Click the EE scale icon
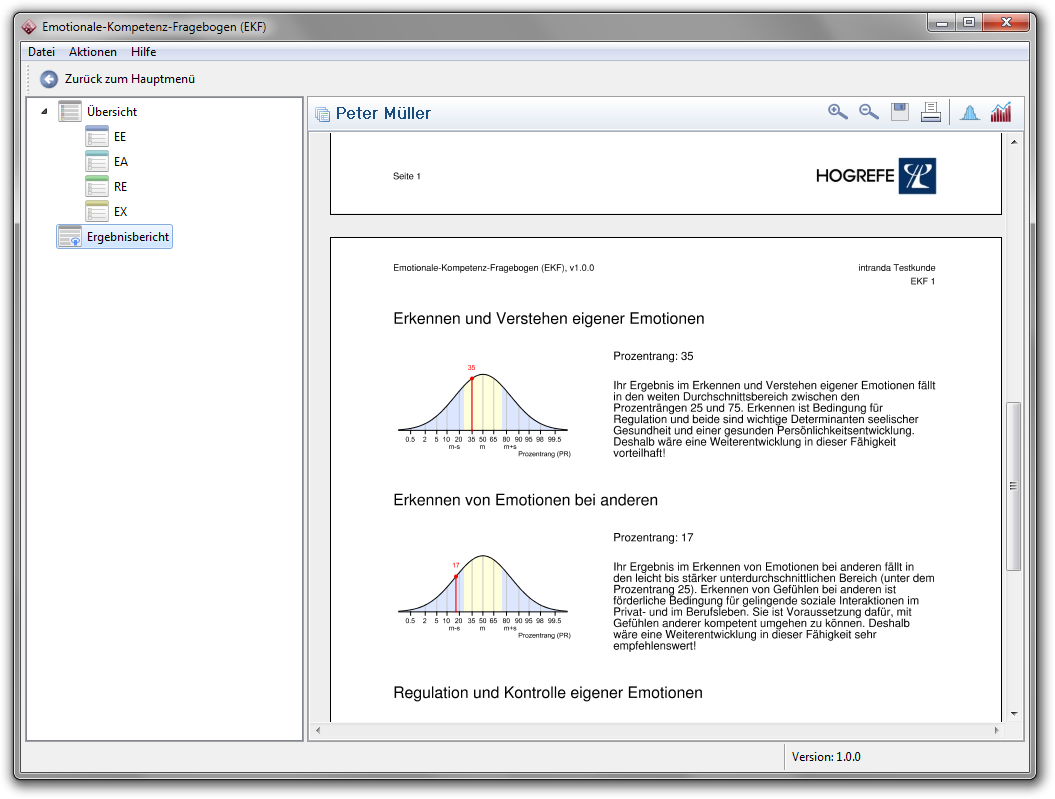This screenshot has width=1055, height=799. click(97, 137)
